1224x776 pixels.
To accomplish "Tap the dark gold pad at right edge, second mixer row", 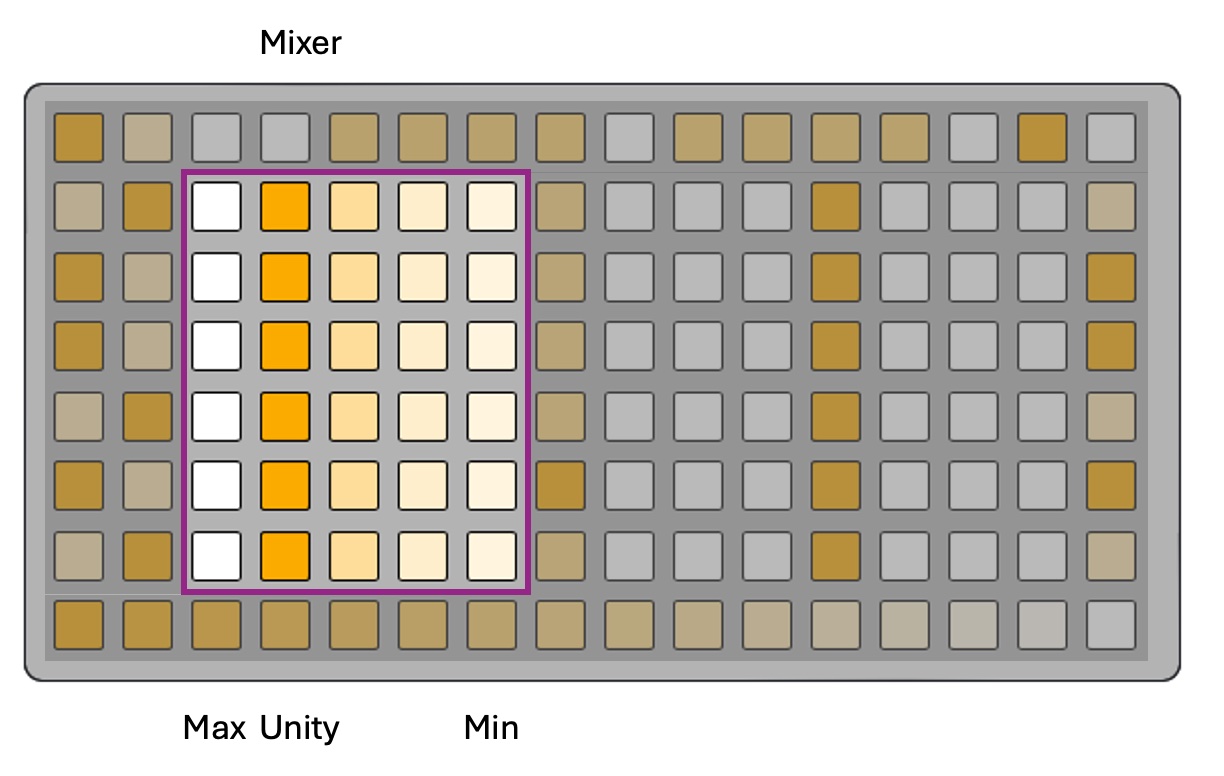I will (1111, 277).
